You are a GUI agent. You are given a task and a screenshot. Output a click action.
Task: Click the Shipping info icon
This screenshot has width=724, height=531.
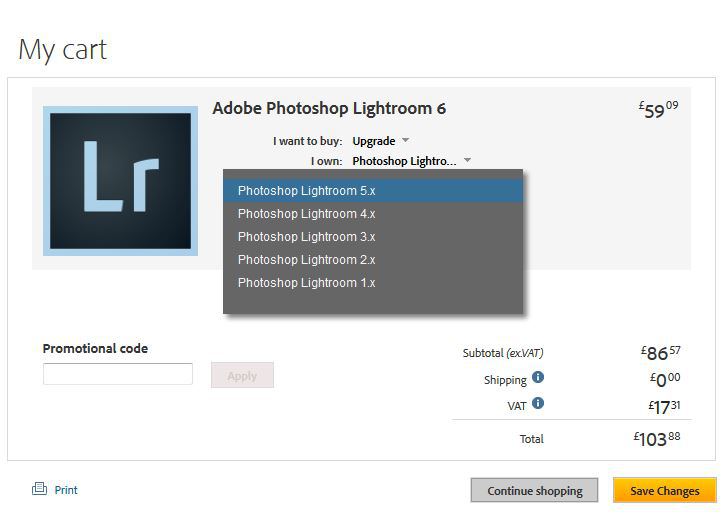pyautogui.click(x=538, y=377)
